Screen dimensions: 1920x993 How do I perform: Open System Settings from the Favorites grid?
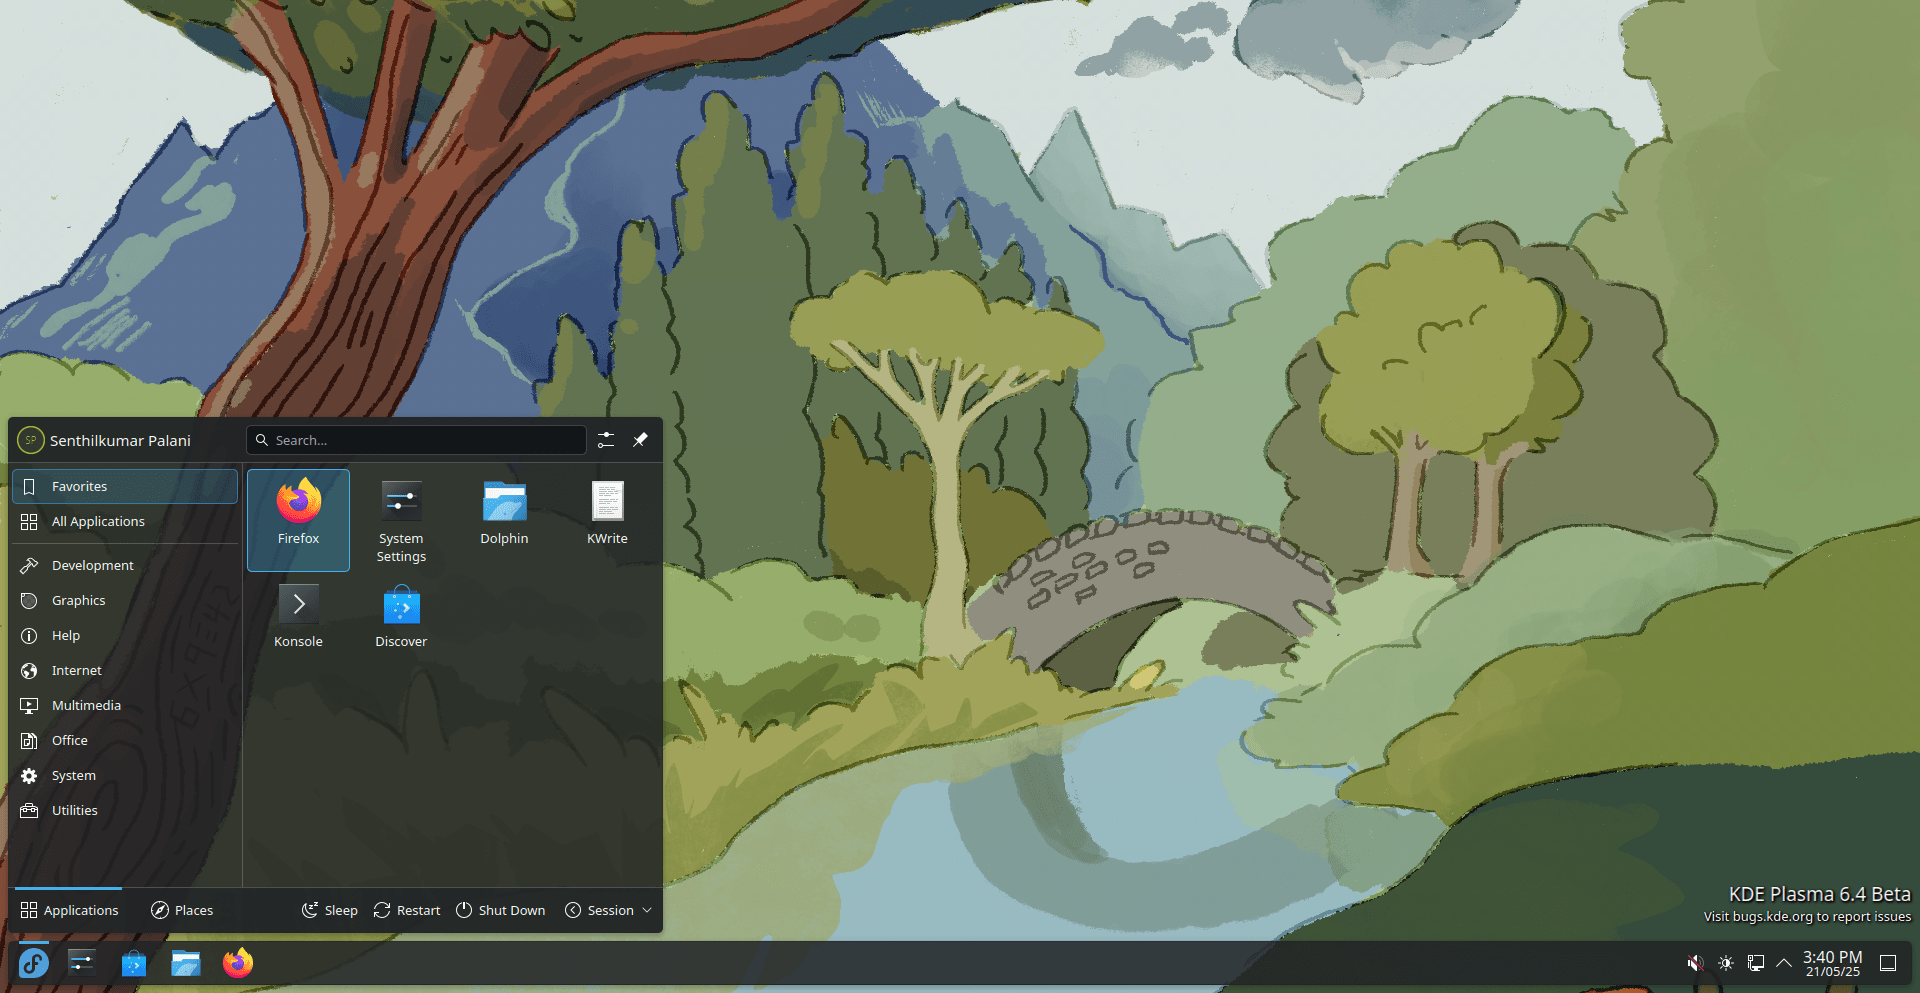tap(401, 516)
